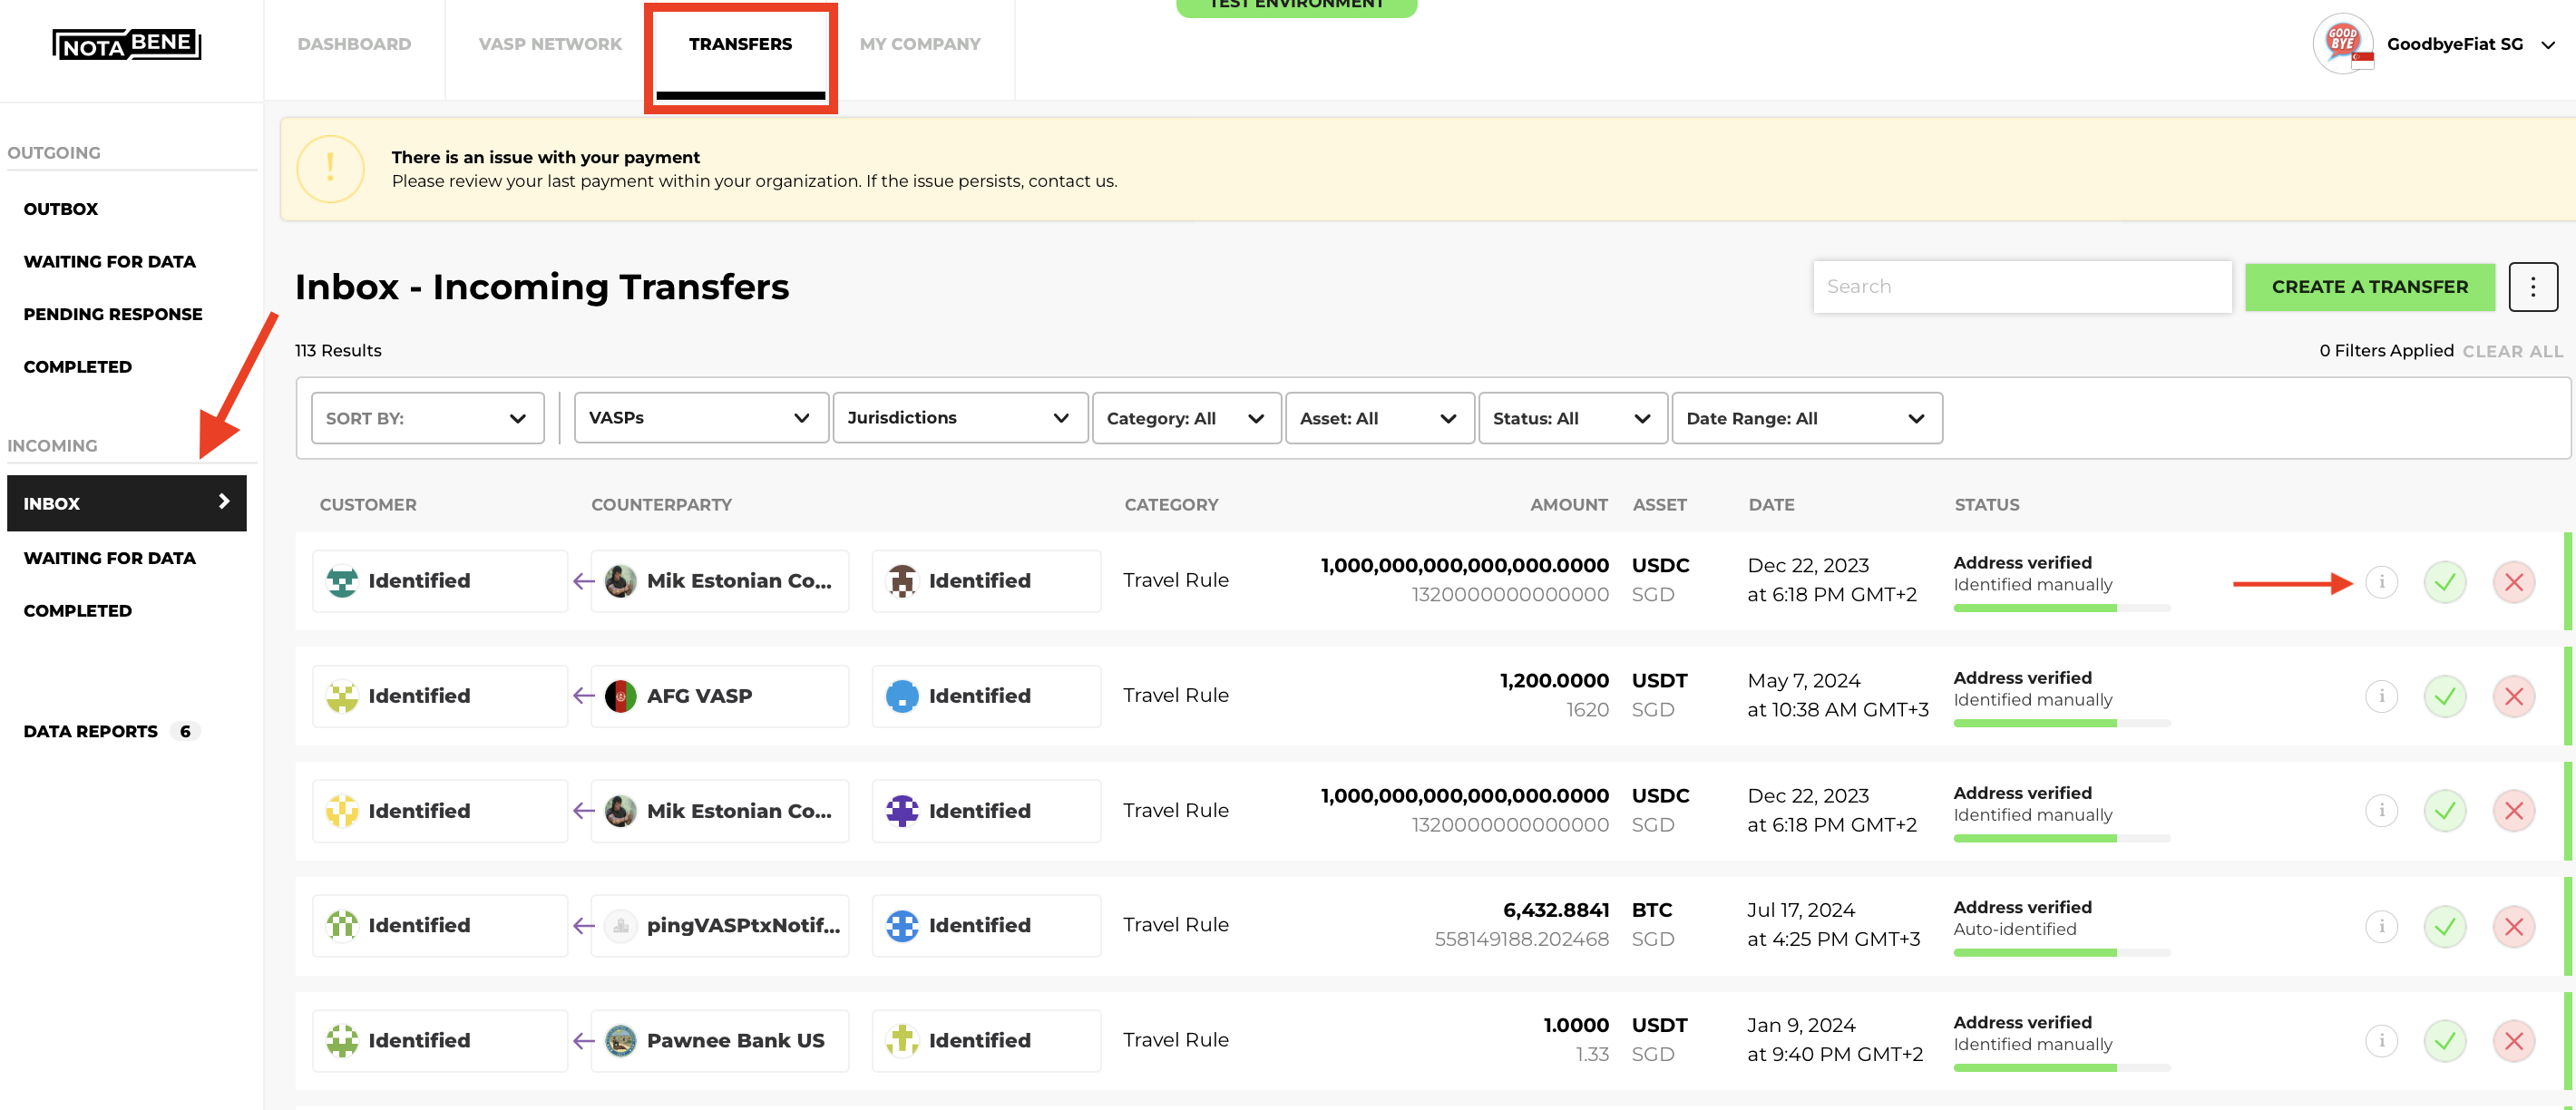Expand the Asset: All dropdown
The image size is (2576, 1110).
[1379, 418]
